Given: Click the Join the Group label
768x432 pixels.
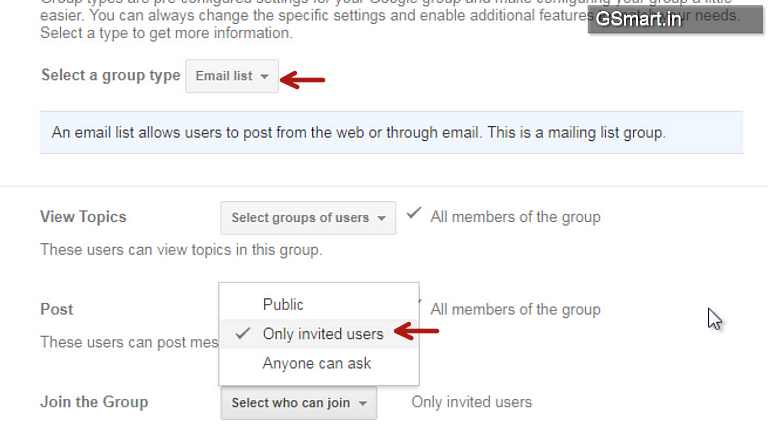Looking at the screenshot, I should coord(94,402).
